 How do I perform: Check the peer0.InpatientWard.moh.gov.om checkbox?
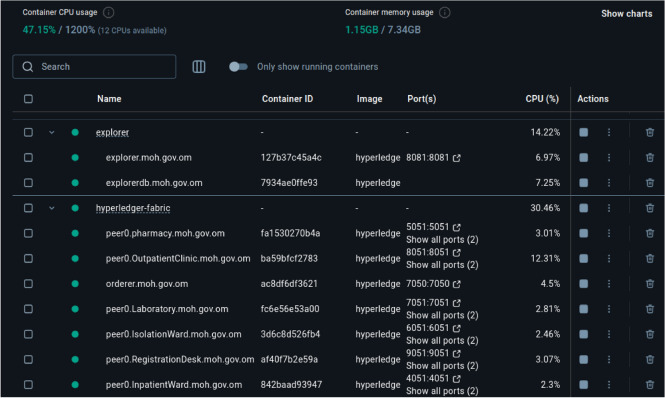[28, 385]
